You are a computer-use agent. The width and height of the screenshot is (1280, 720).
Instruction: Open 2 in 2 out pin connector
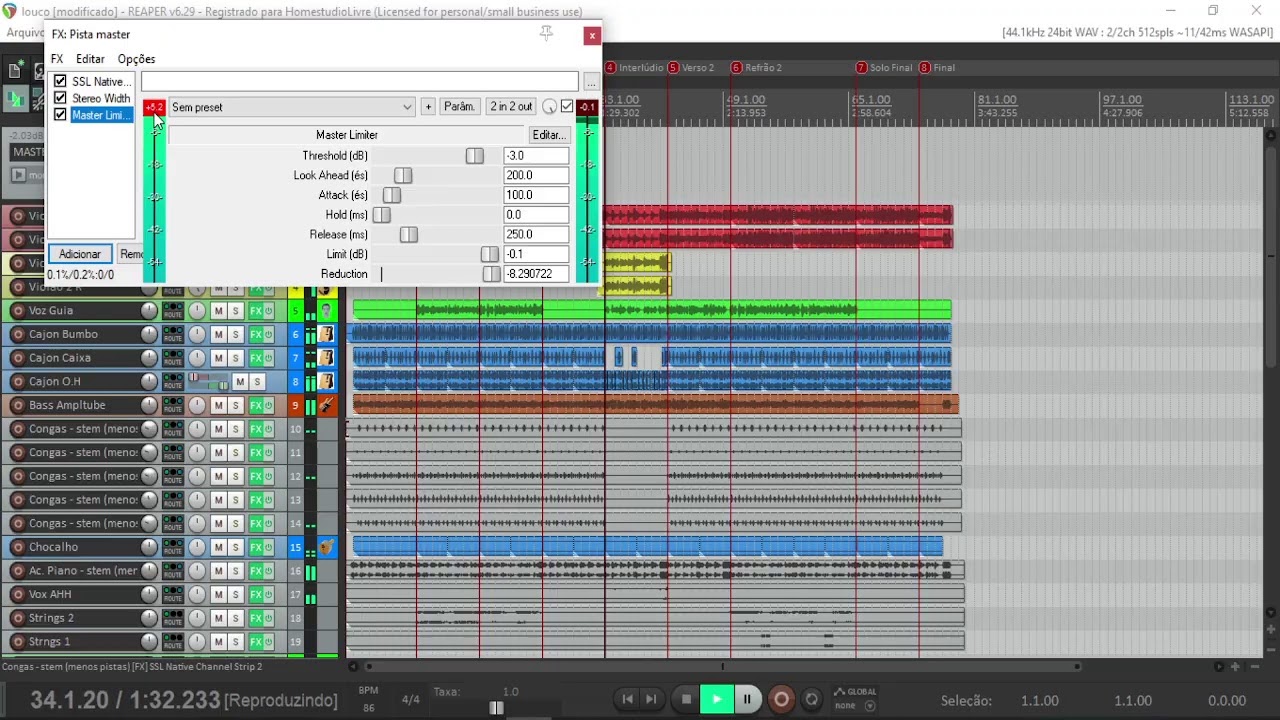point(511,107)
